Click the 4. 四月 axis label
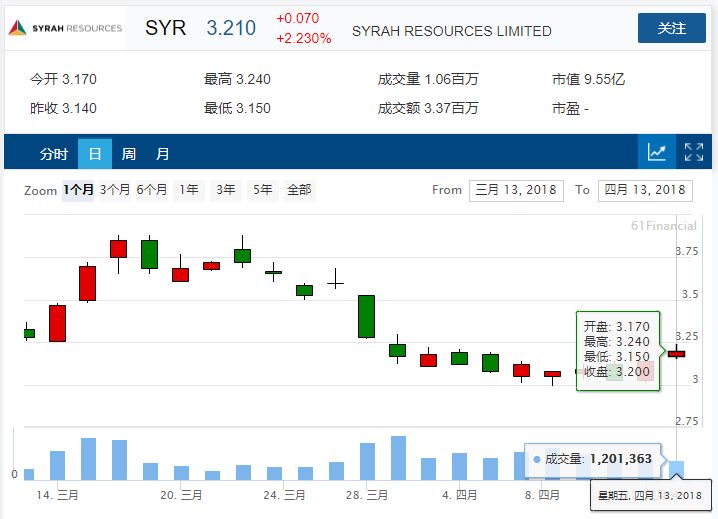The image size is (718, 519). pos(460,495)
